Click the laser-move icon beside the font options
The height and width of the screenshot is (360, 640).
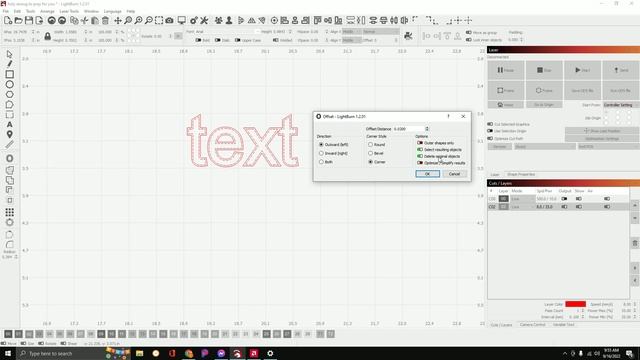pyautogui.click(x=408, y=36)
